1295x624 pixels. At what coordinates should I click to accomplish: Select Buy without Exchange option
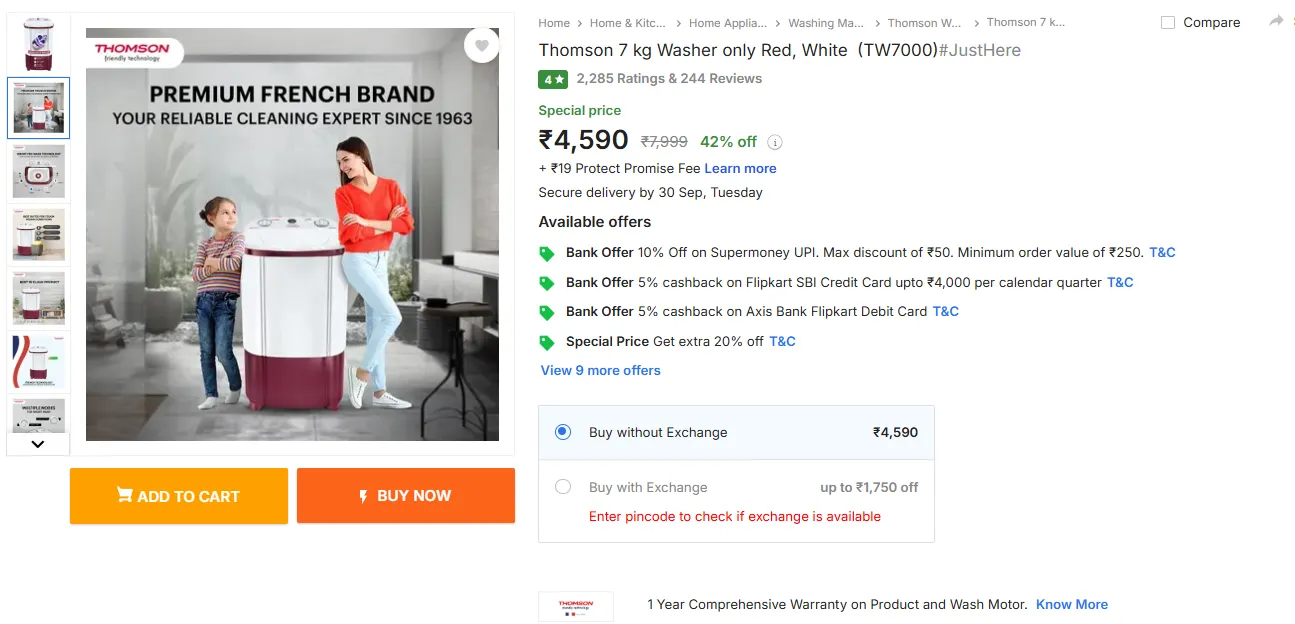563,432
